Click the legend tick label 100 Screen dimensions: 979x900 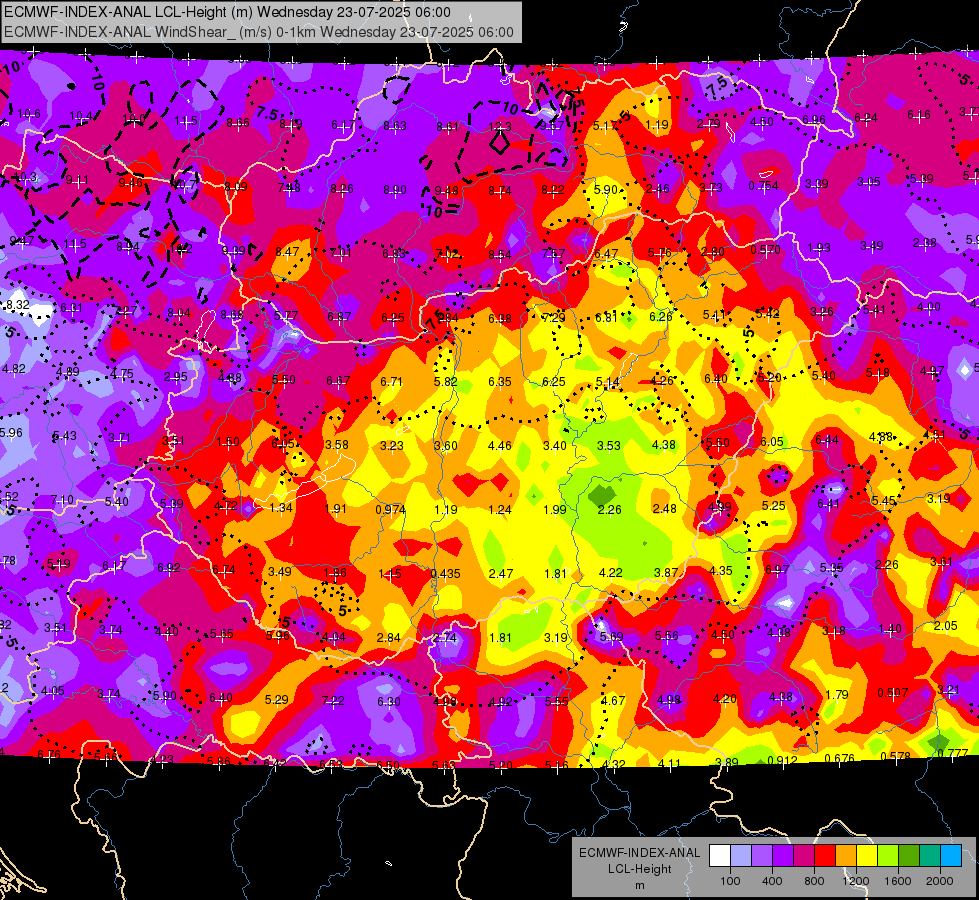[x=730, y=881]
